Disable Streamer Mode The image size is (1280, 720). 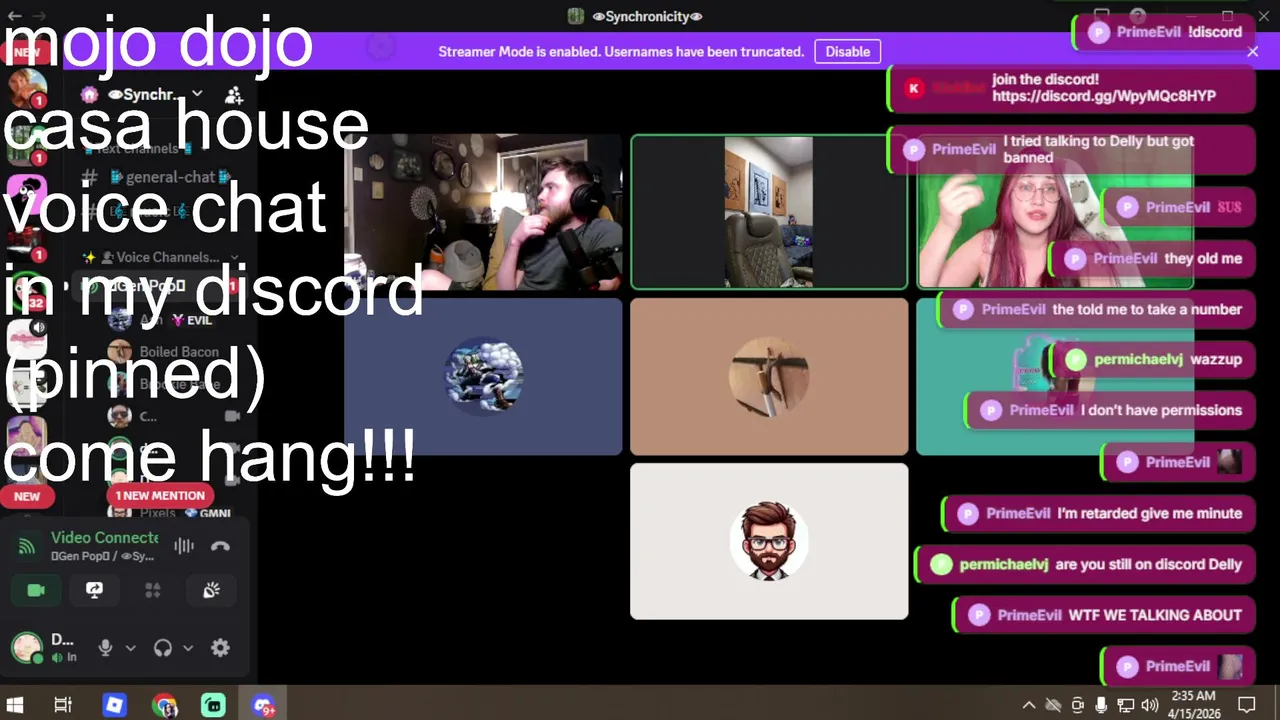point(848,52)
